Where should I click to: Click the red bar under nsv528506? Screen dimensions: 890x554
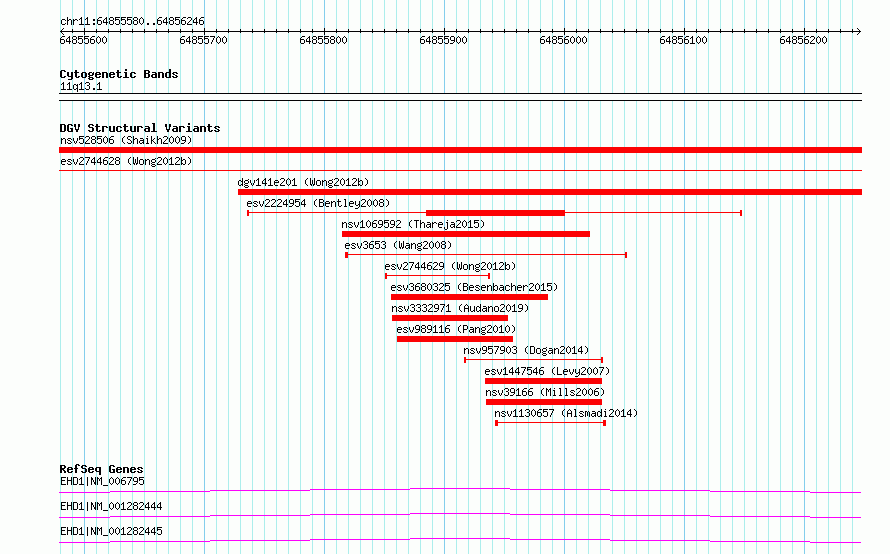coord(460,150)
